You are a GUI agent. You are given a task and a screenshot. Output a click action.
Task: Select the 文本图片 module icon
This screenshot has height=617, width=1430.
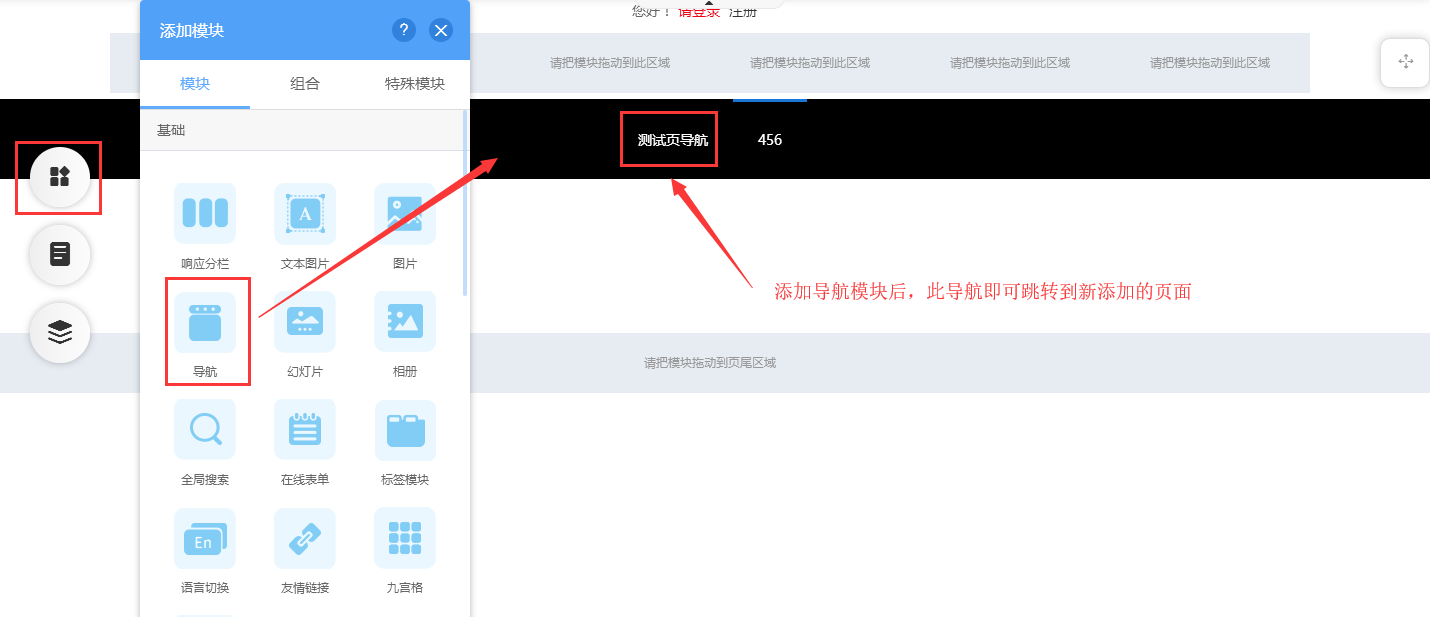(x=305, y=214)
